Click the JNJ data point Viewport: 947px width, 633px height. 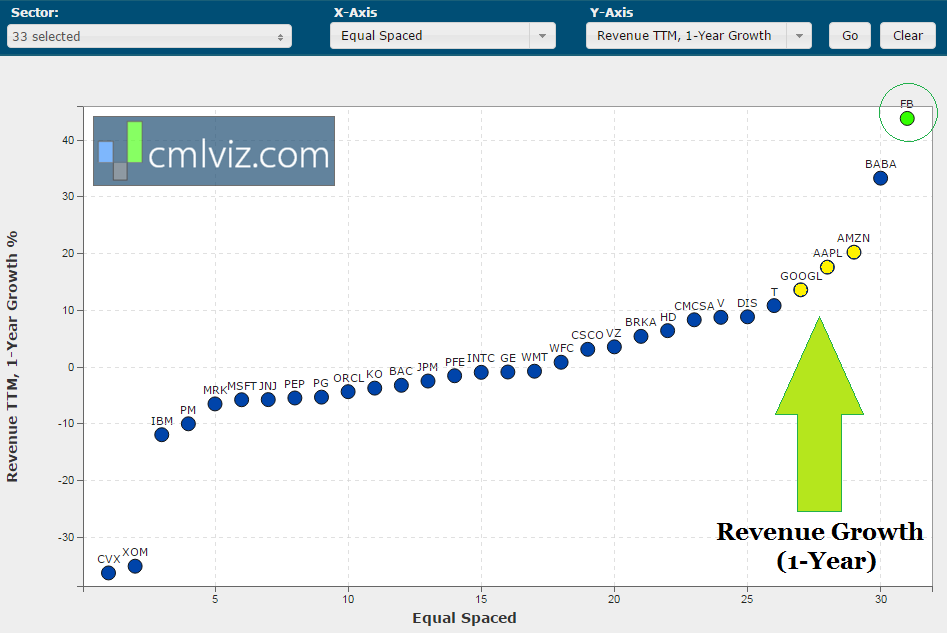pos(268,399)
